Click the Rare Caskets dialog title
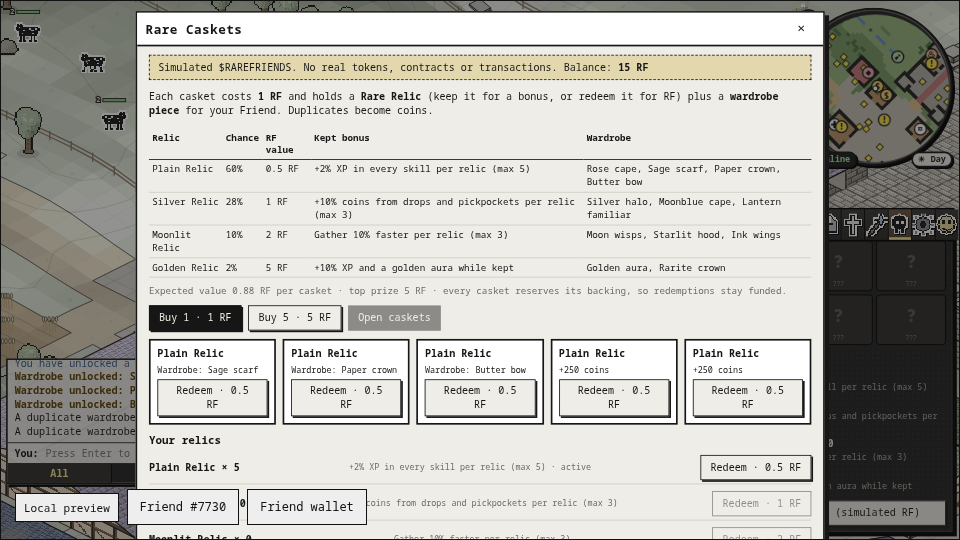The height and width of the screenshot is (540, 960). (x=193, y=29)
